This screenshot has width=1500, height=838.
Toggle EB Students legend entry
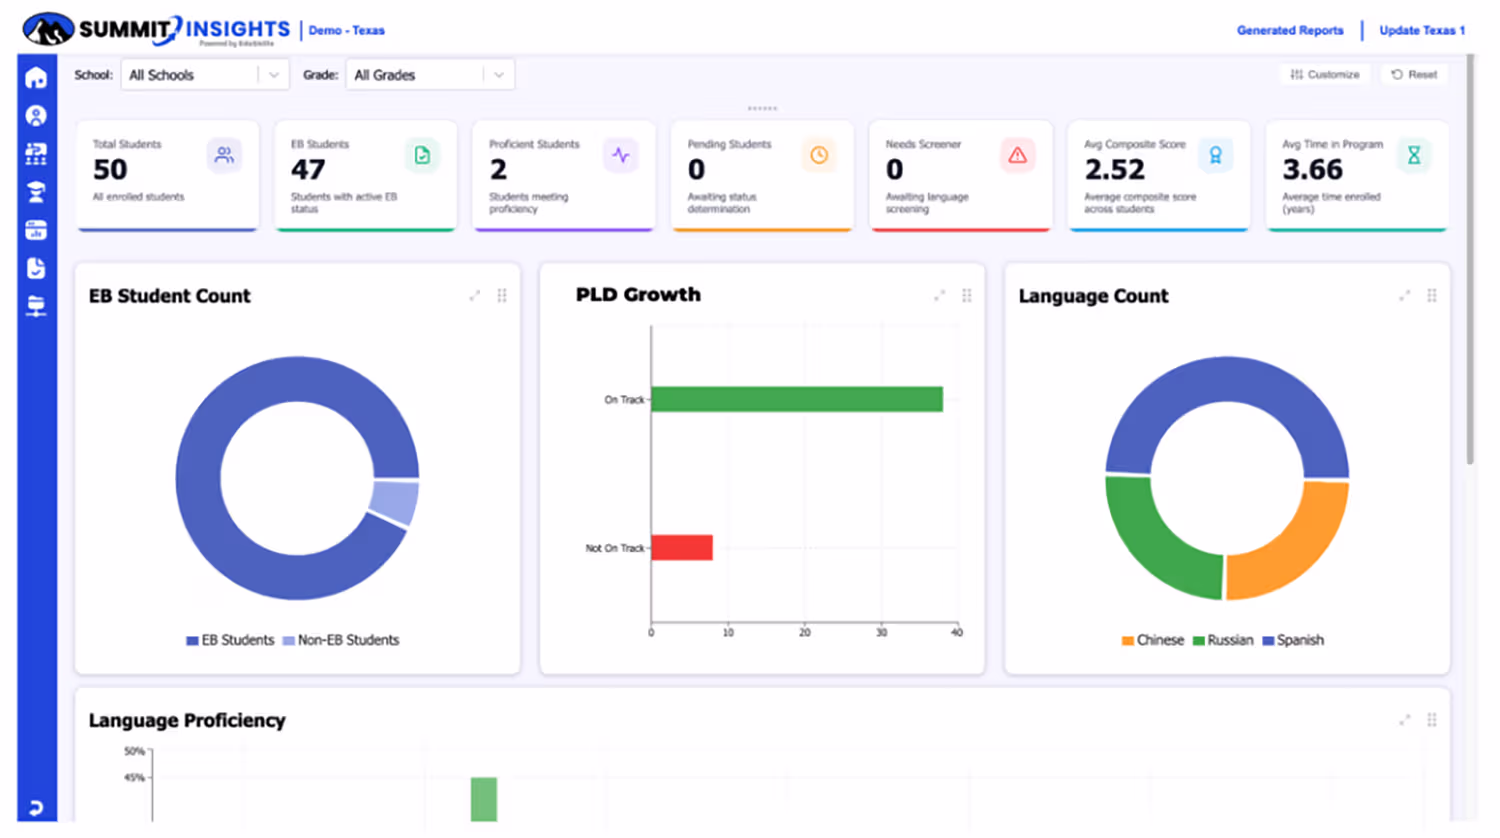click(230, 640)
